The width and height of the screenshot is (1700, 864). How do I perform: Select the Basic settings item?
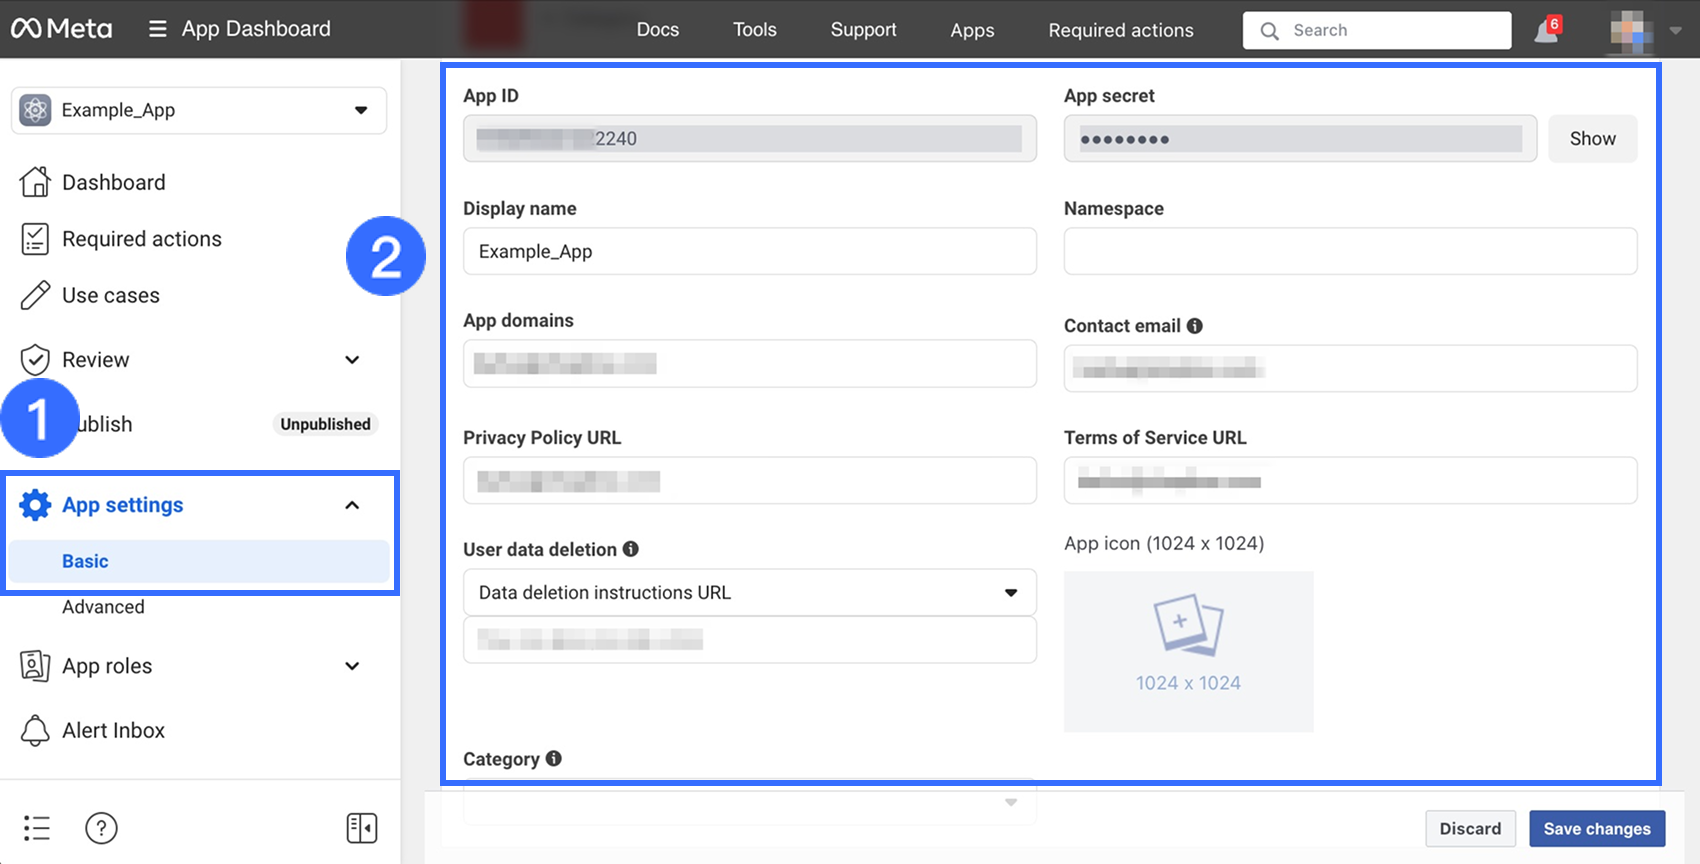[x=199, y=561]
